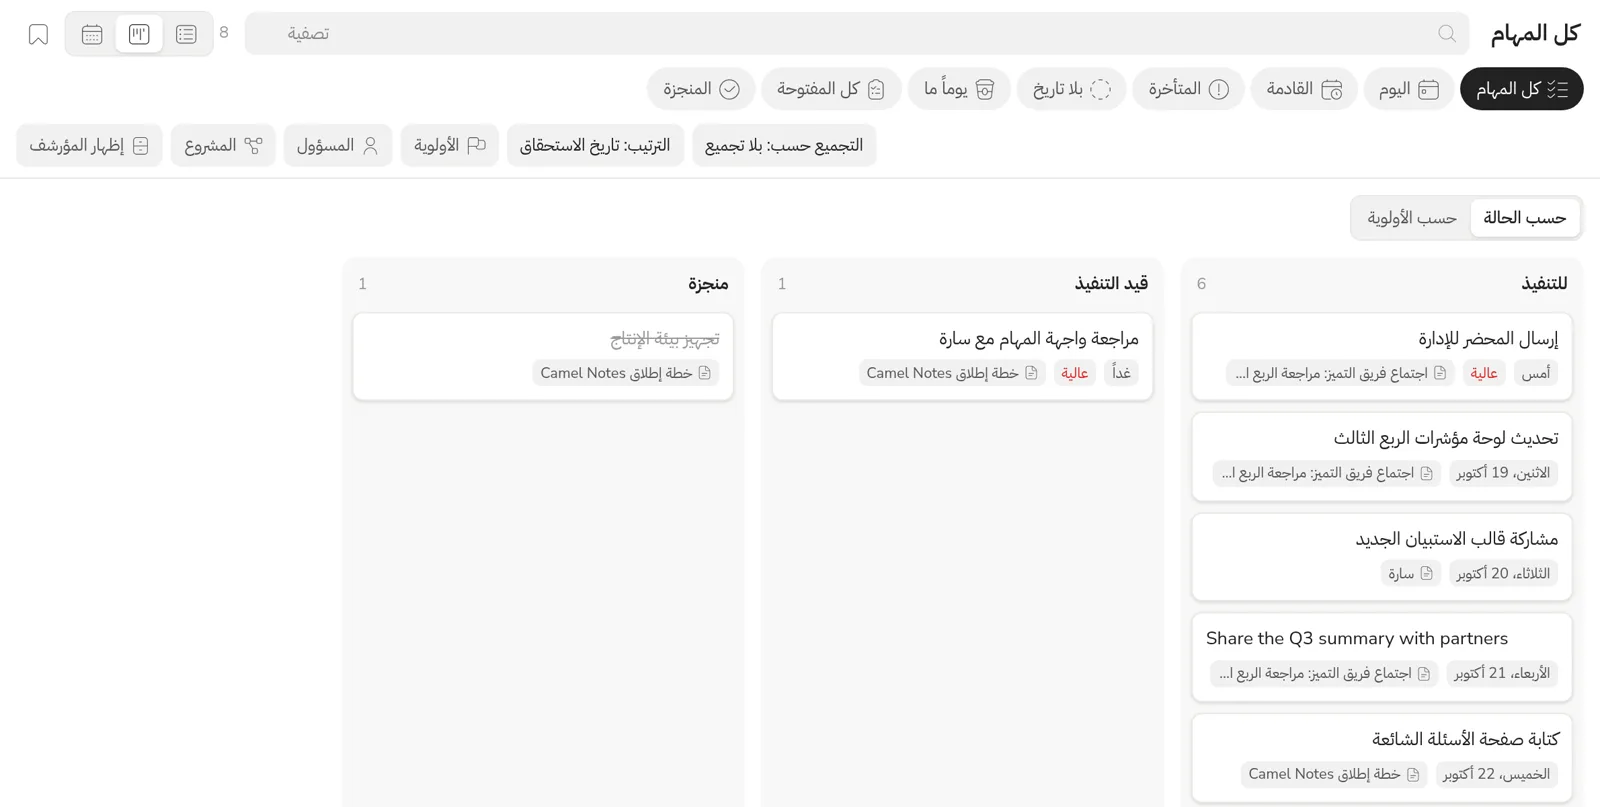This screenshot has width=1600, height=807.
Task: Toggle إظهار المؤرشف show archived
Action: coord(89,146)
